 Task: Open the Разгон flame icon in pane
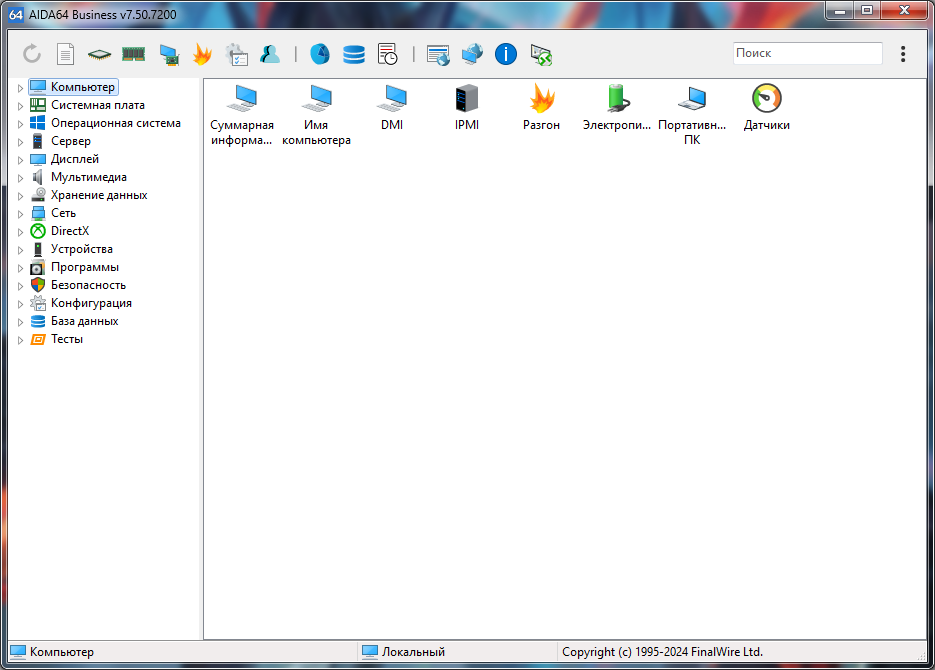click(x=541, y=108)
